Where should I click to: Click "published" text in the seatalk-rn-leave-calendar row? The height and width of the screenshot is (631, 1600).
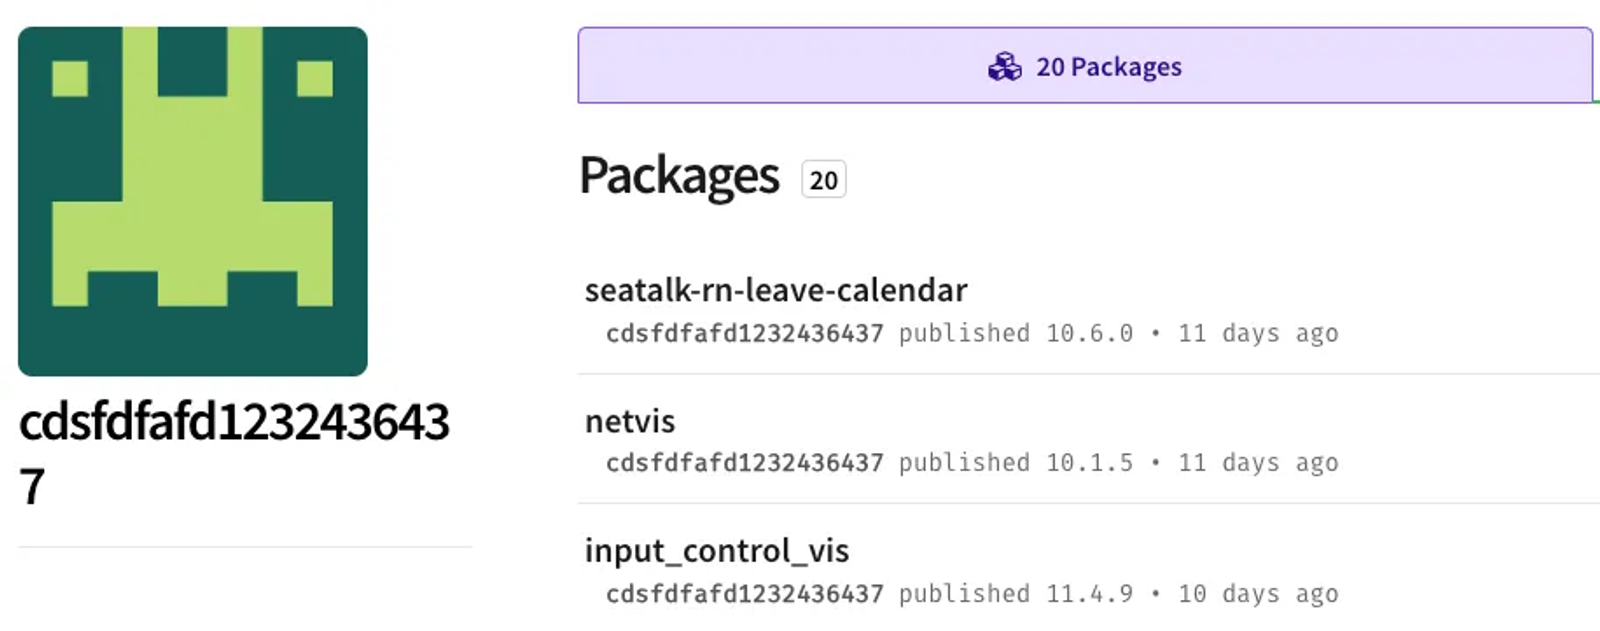pos(964,334)
